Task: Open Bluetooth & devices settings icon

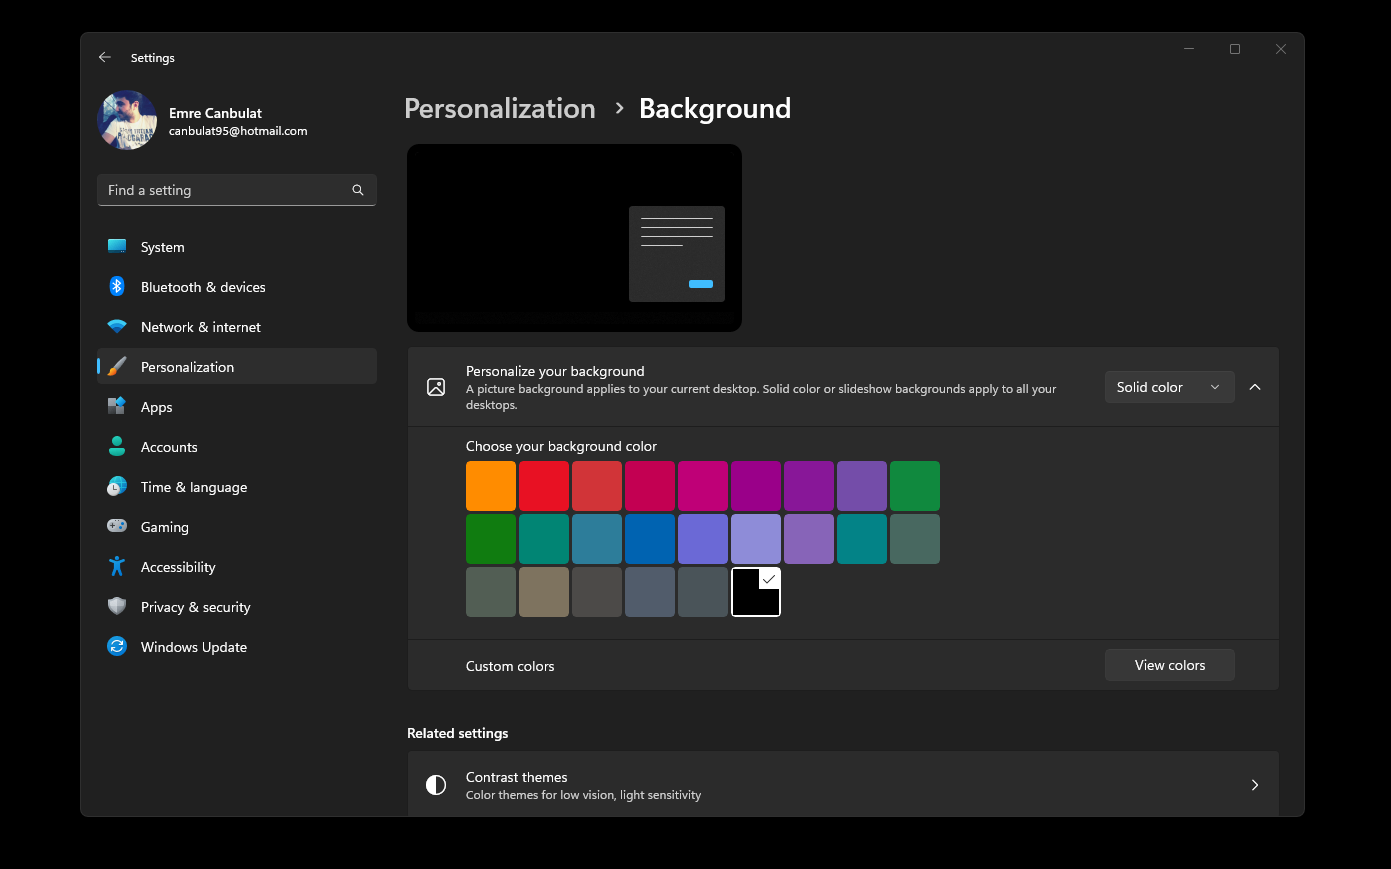Action: pyautogui.click(x=117, y=287)
